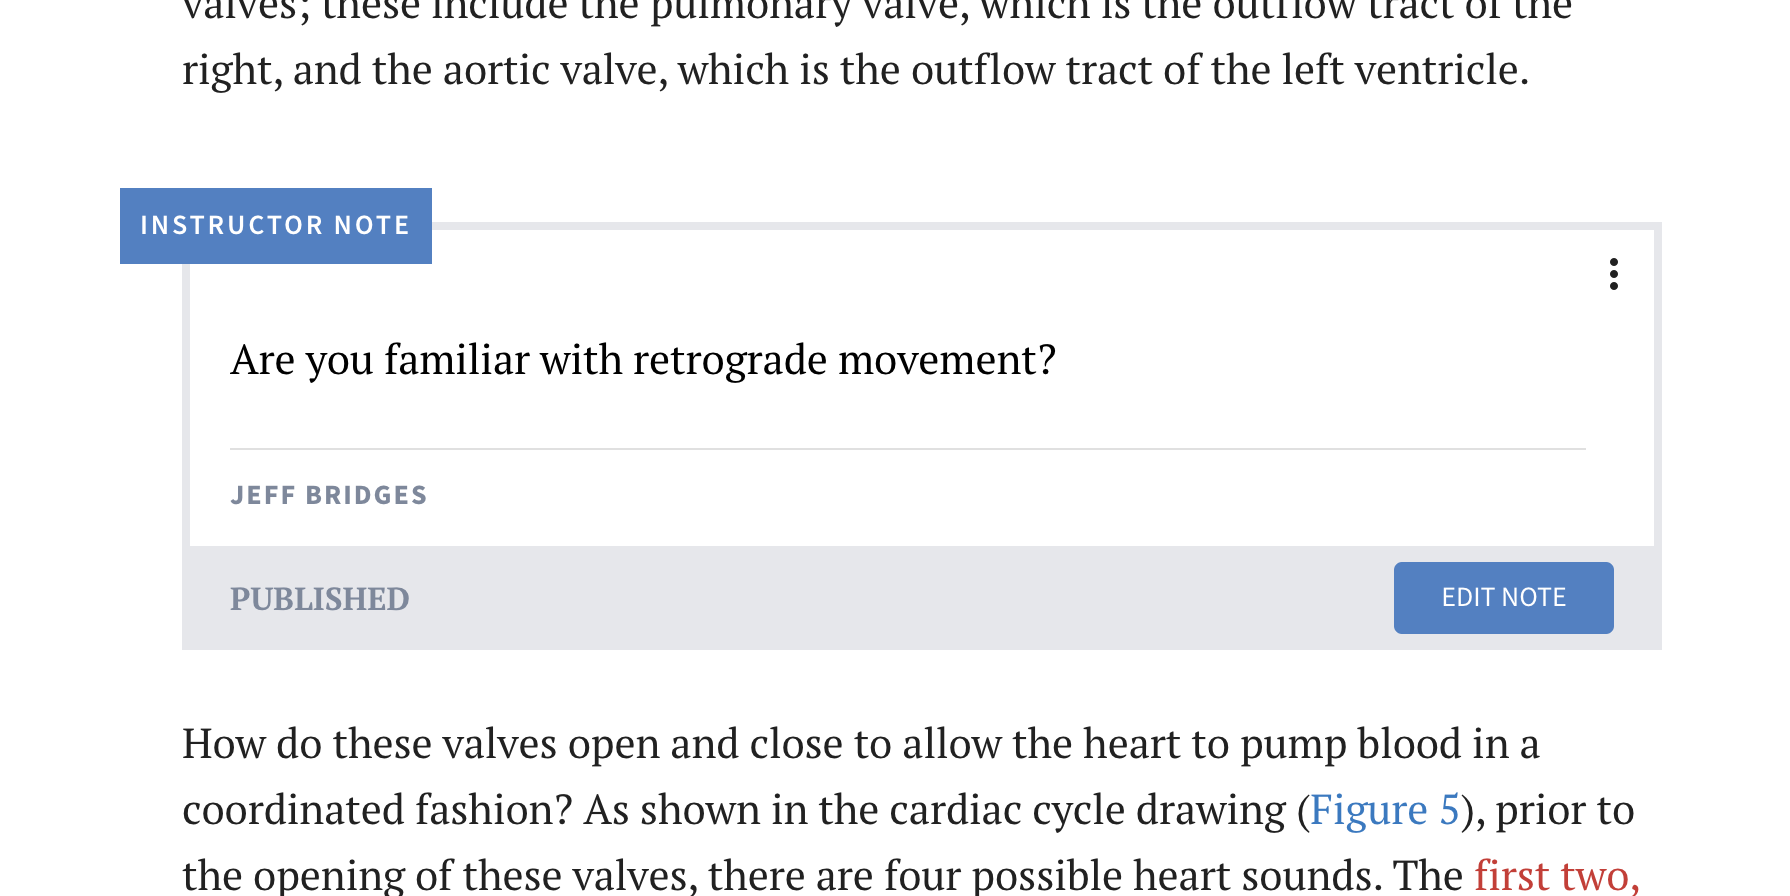Click the EDIT NOTE button

pyautogui.click(x=1503, y=598)
